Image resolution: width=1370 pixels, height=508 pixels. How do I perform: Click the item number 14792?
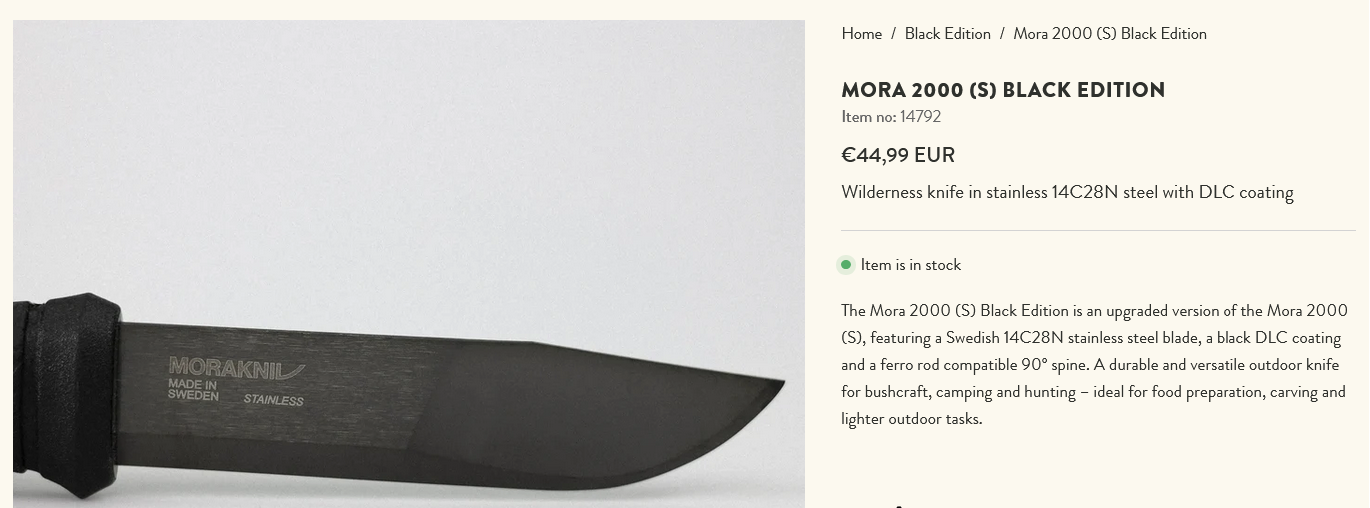click(x=920, y=117)
